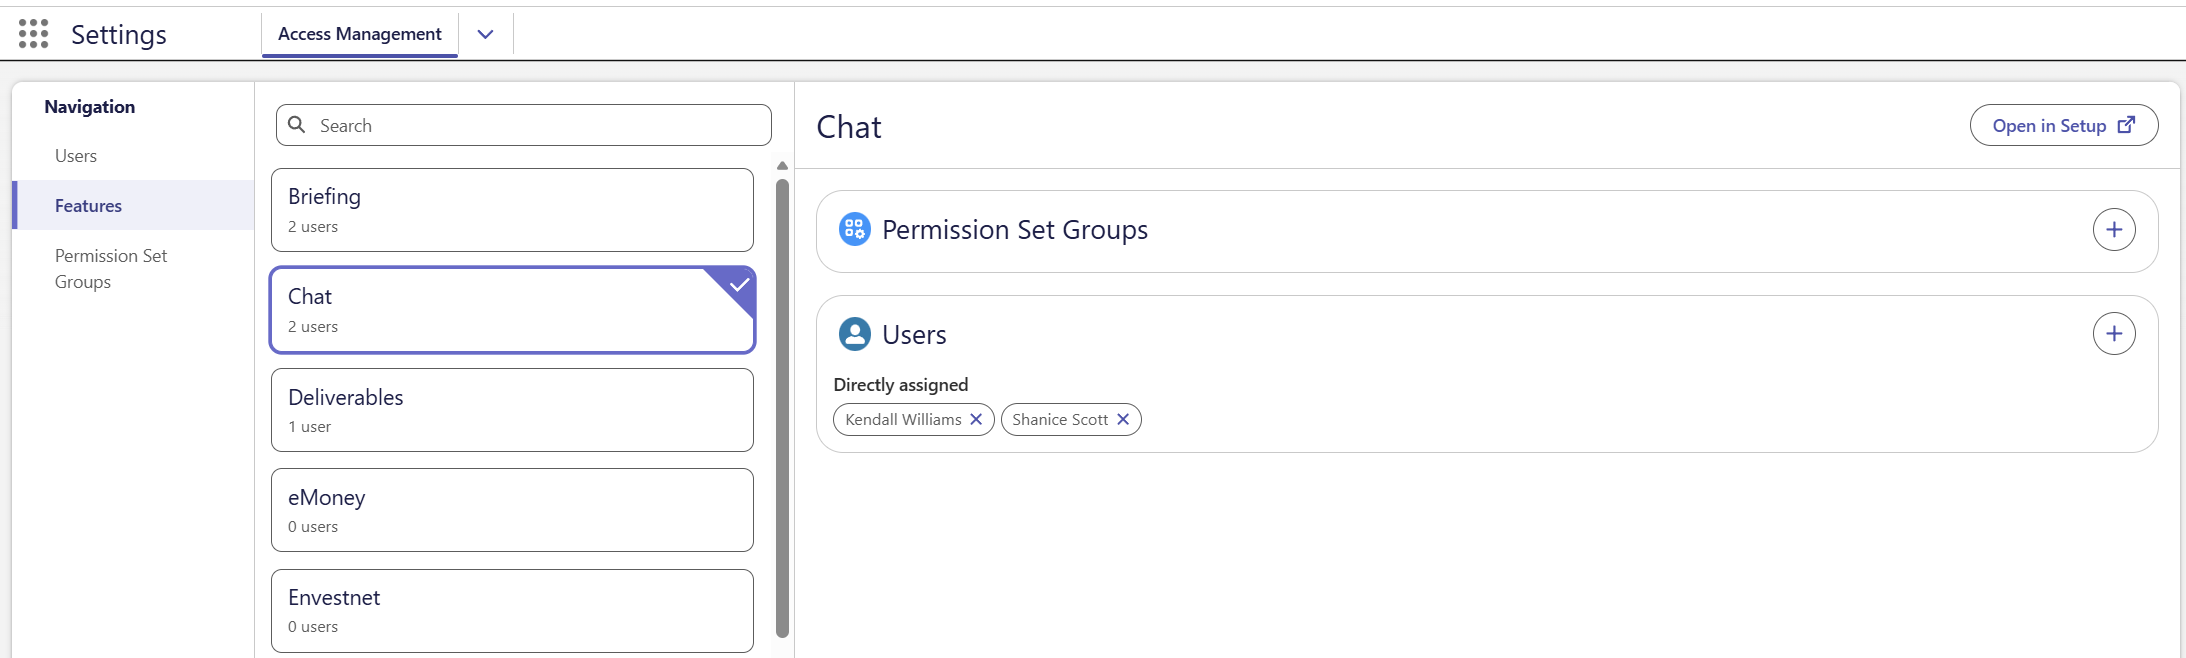Add a permission set group with plus
The image size is (2186, 658).
point(2114,229)
